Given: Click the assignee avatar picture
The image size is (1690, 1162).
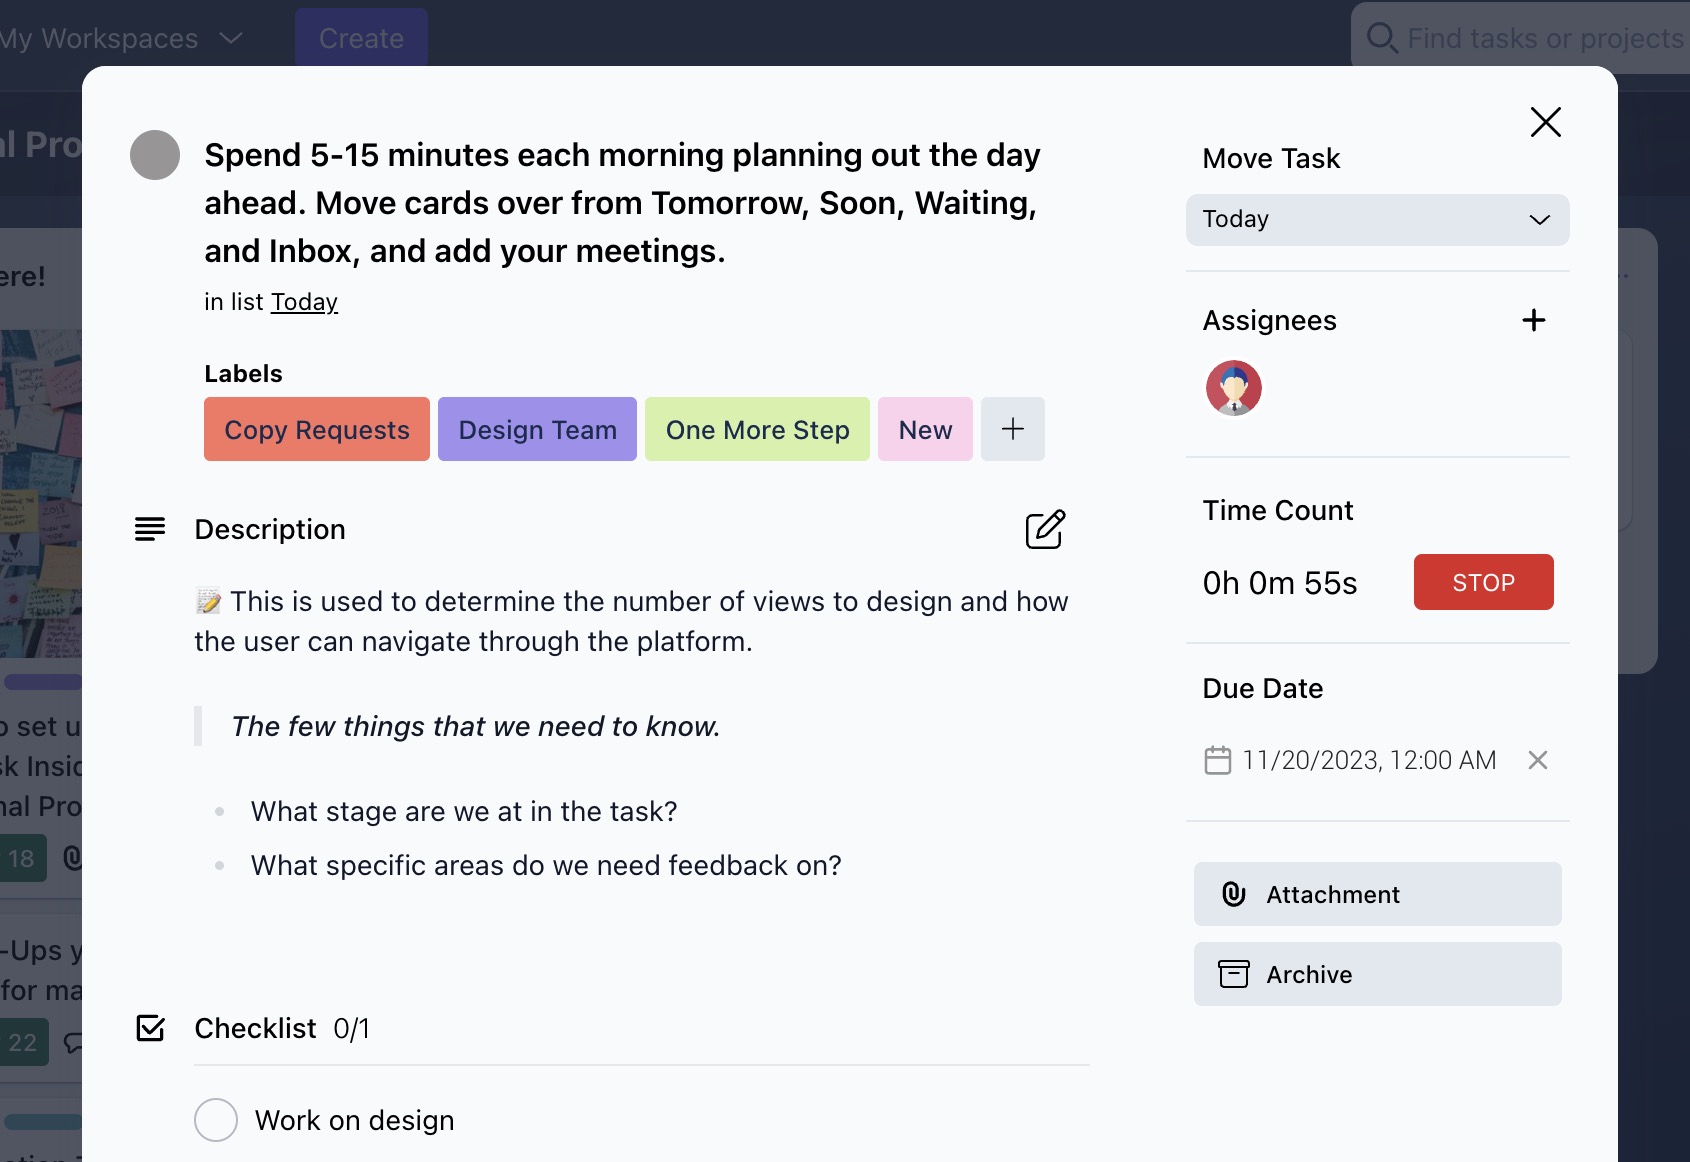Looking at the screenshot, I should [1233, 388].
